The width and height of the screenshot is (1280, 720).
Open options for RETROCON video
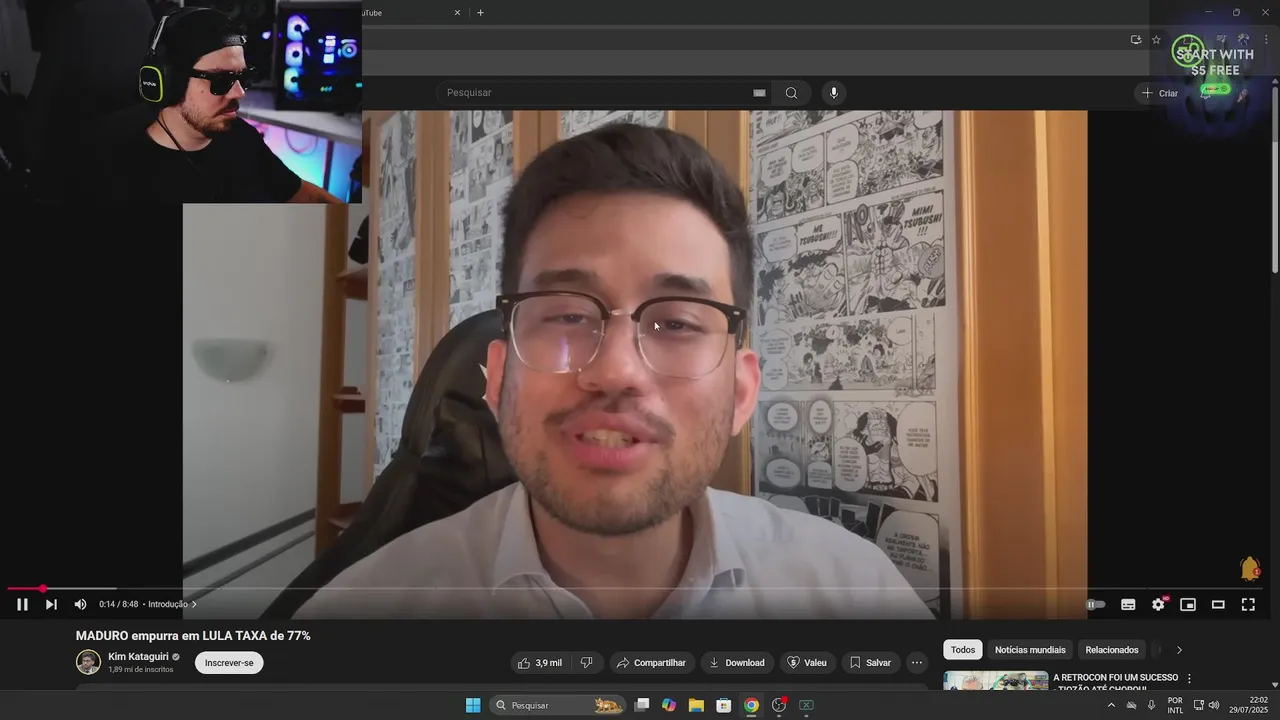(x=1189, y=678)
